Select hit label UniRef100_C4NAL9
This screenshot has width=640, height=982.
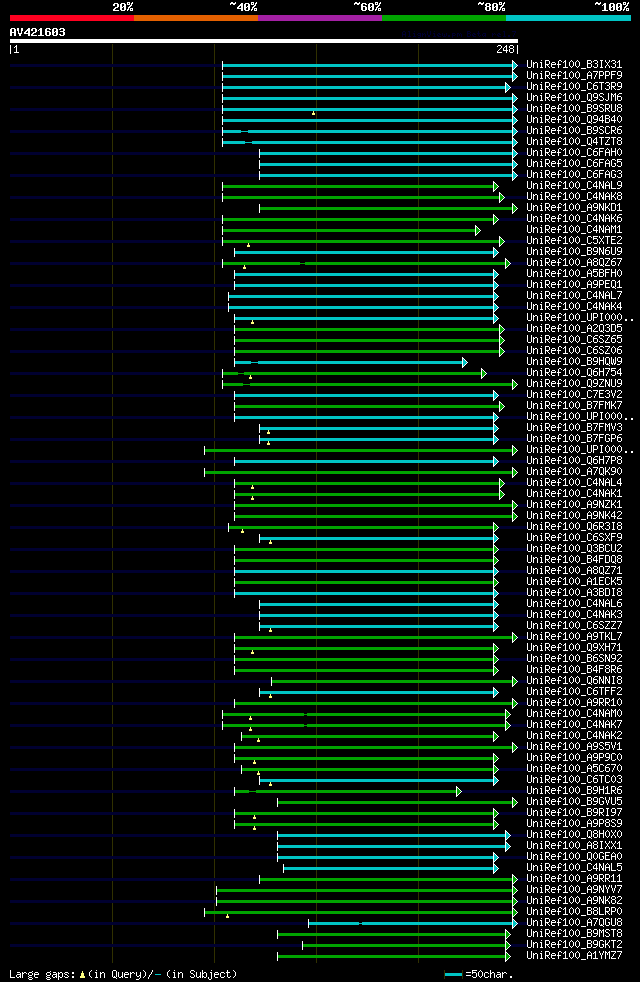(x=574, y=185)
